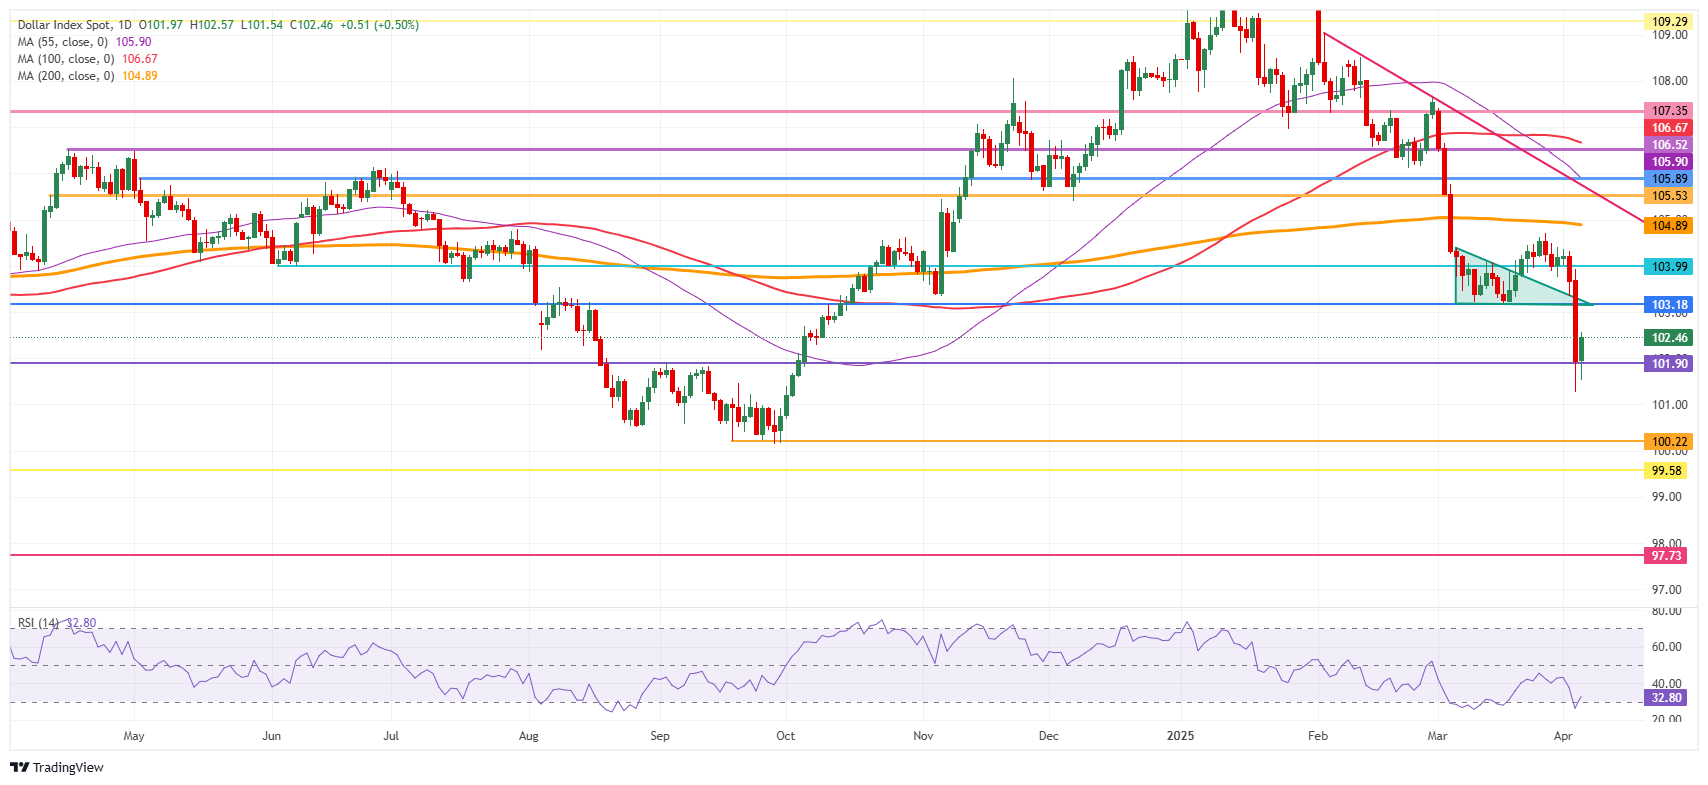Click the 99.58 yellow price level label
The image size is (1708, 785).
pos(1666,471)
